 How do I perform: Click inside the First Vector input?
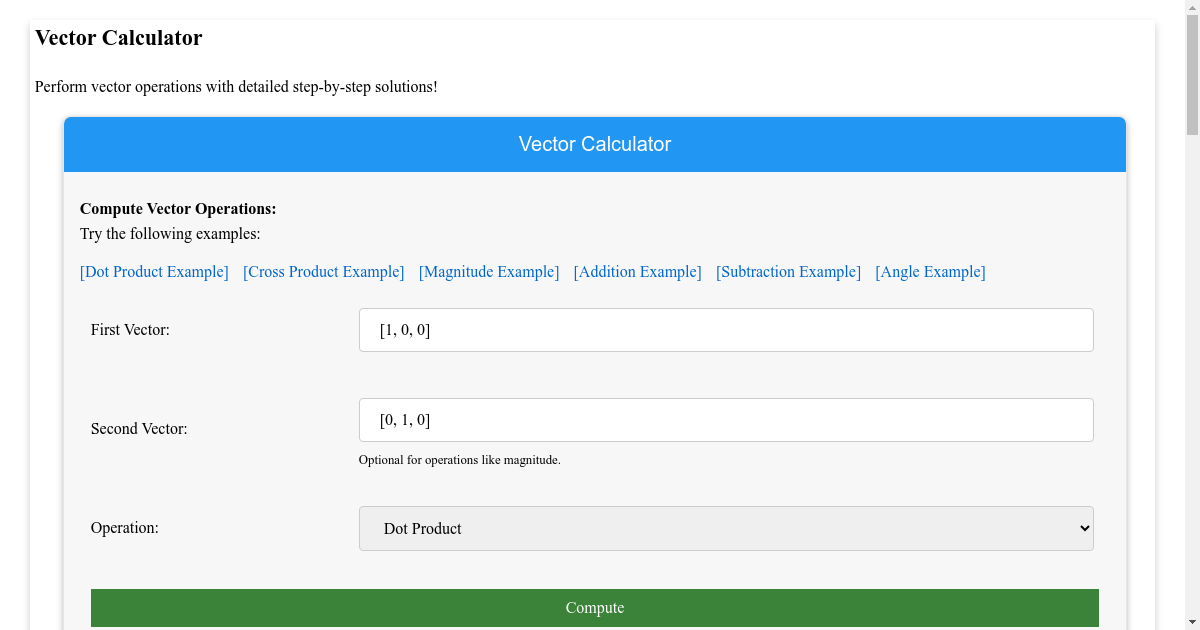(726, 329)
